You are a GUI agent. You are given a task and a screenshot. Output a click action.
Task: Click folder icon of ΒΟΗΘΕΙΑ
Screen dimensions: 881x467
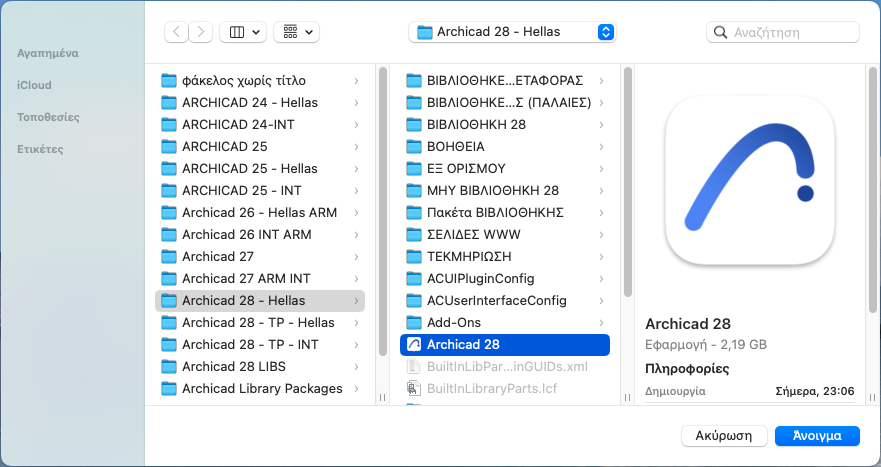pos(414,147)
